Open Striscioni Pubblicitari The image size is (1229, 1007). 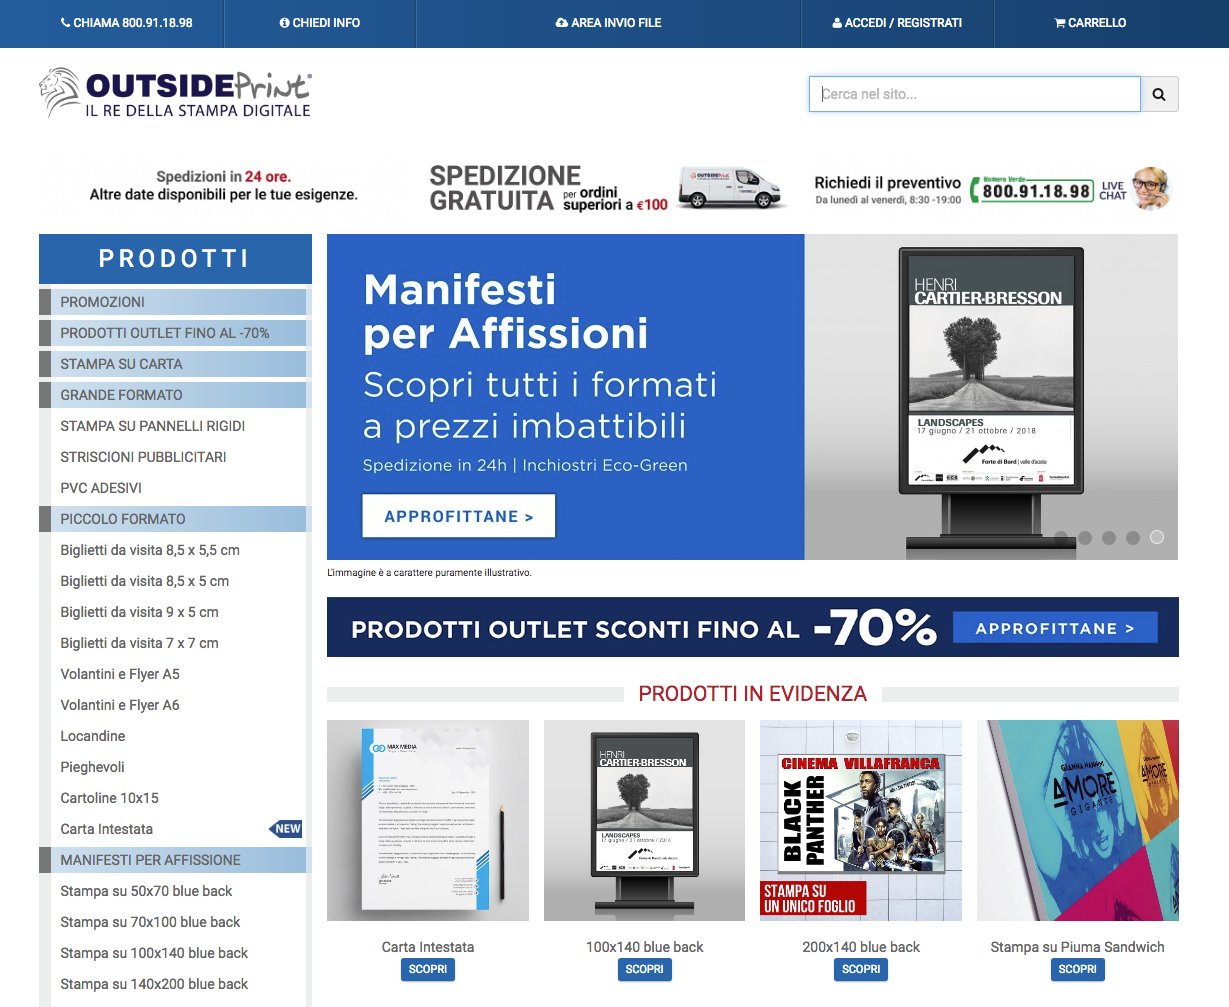[143, 457]
